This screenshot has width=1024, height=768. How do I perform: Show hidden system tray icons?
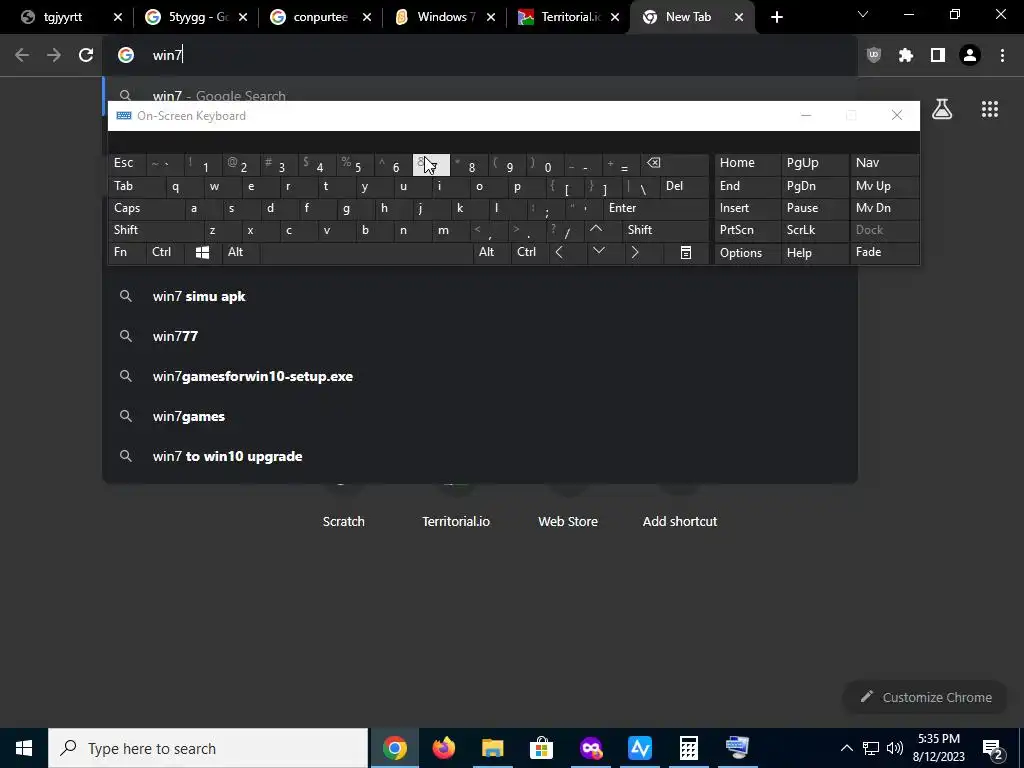pyautogui.click(x=846, y=748)
